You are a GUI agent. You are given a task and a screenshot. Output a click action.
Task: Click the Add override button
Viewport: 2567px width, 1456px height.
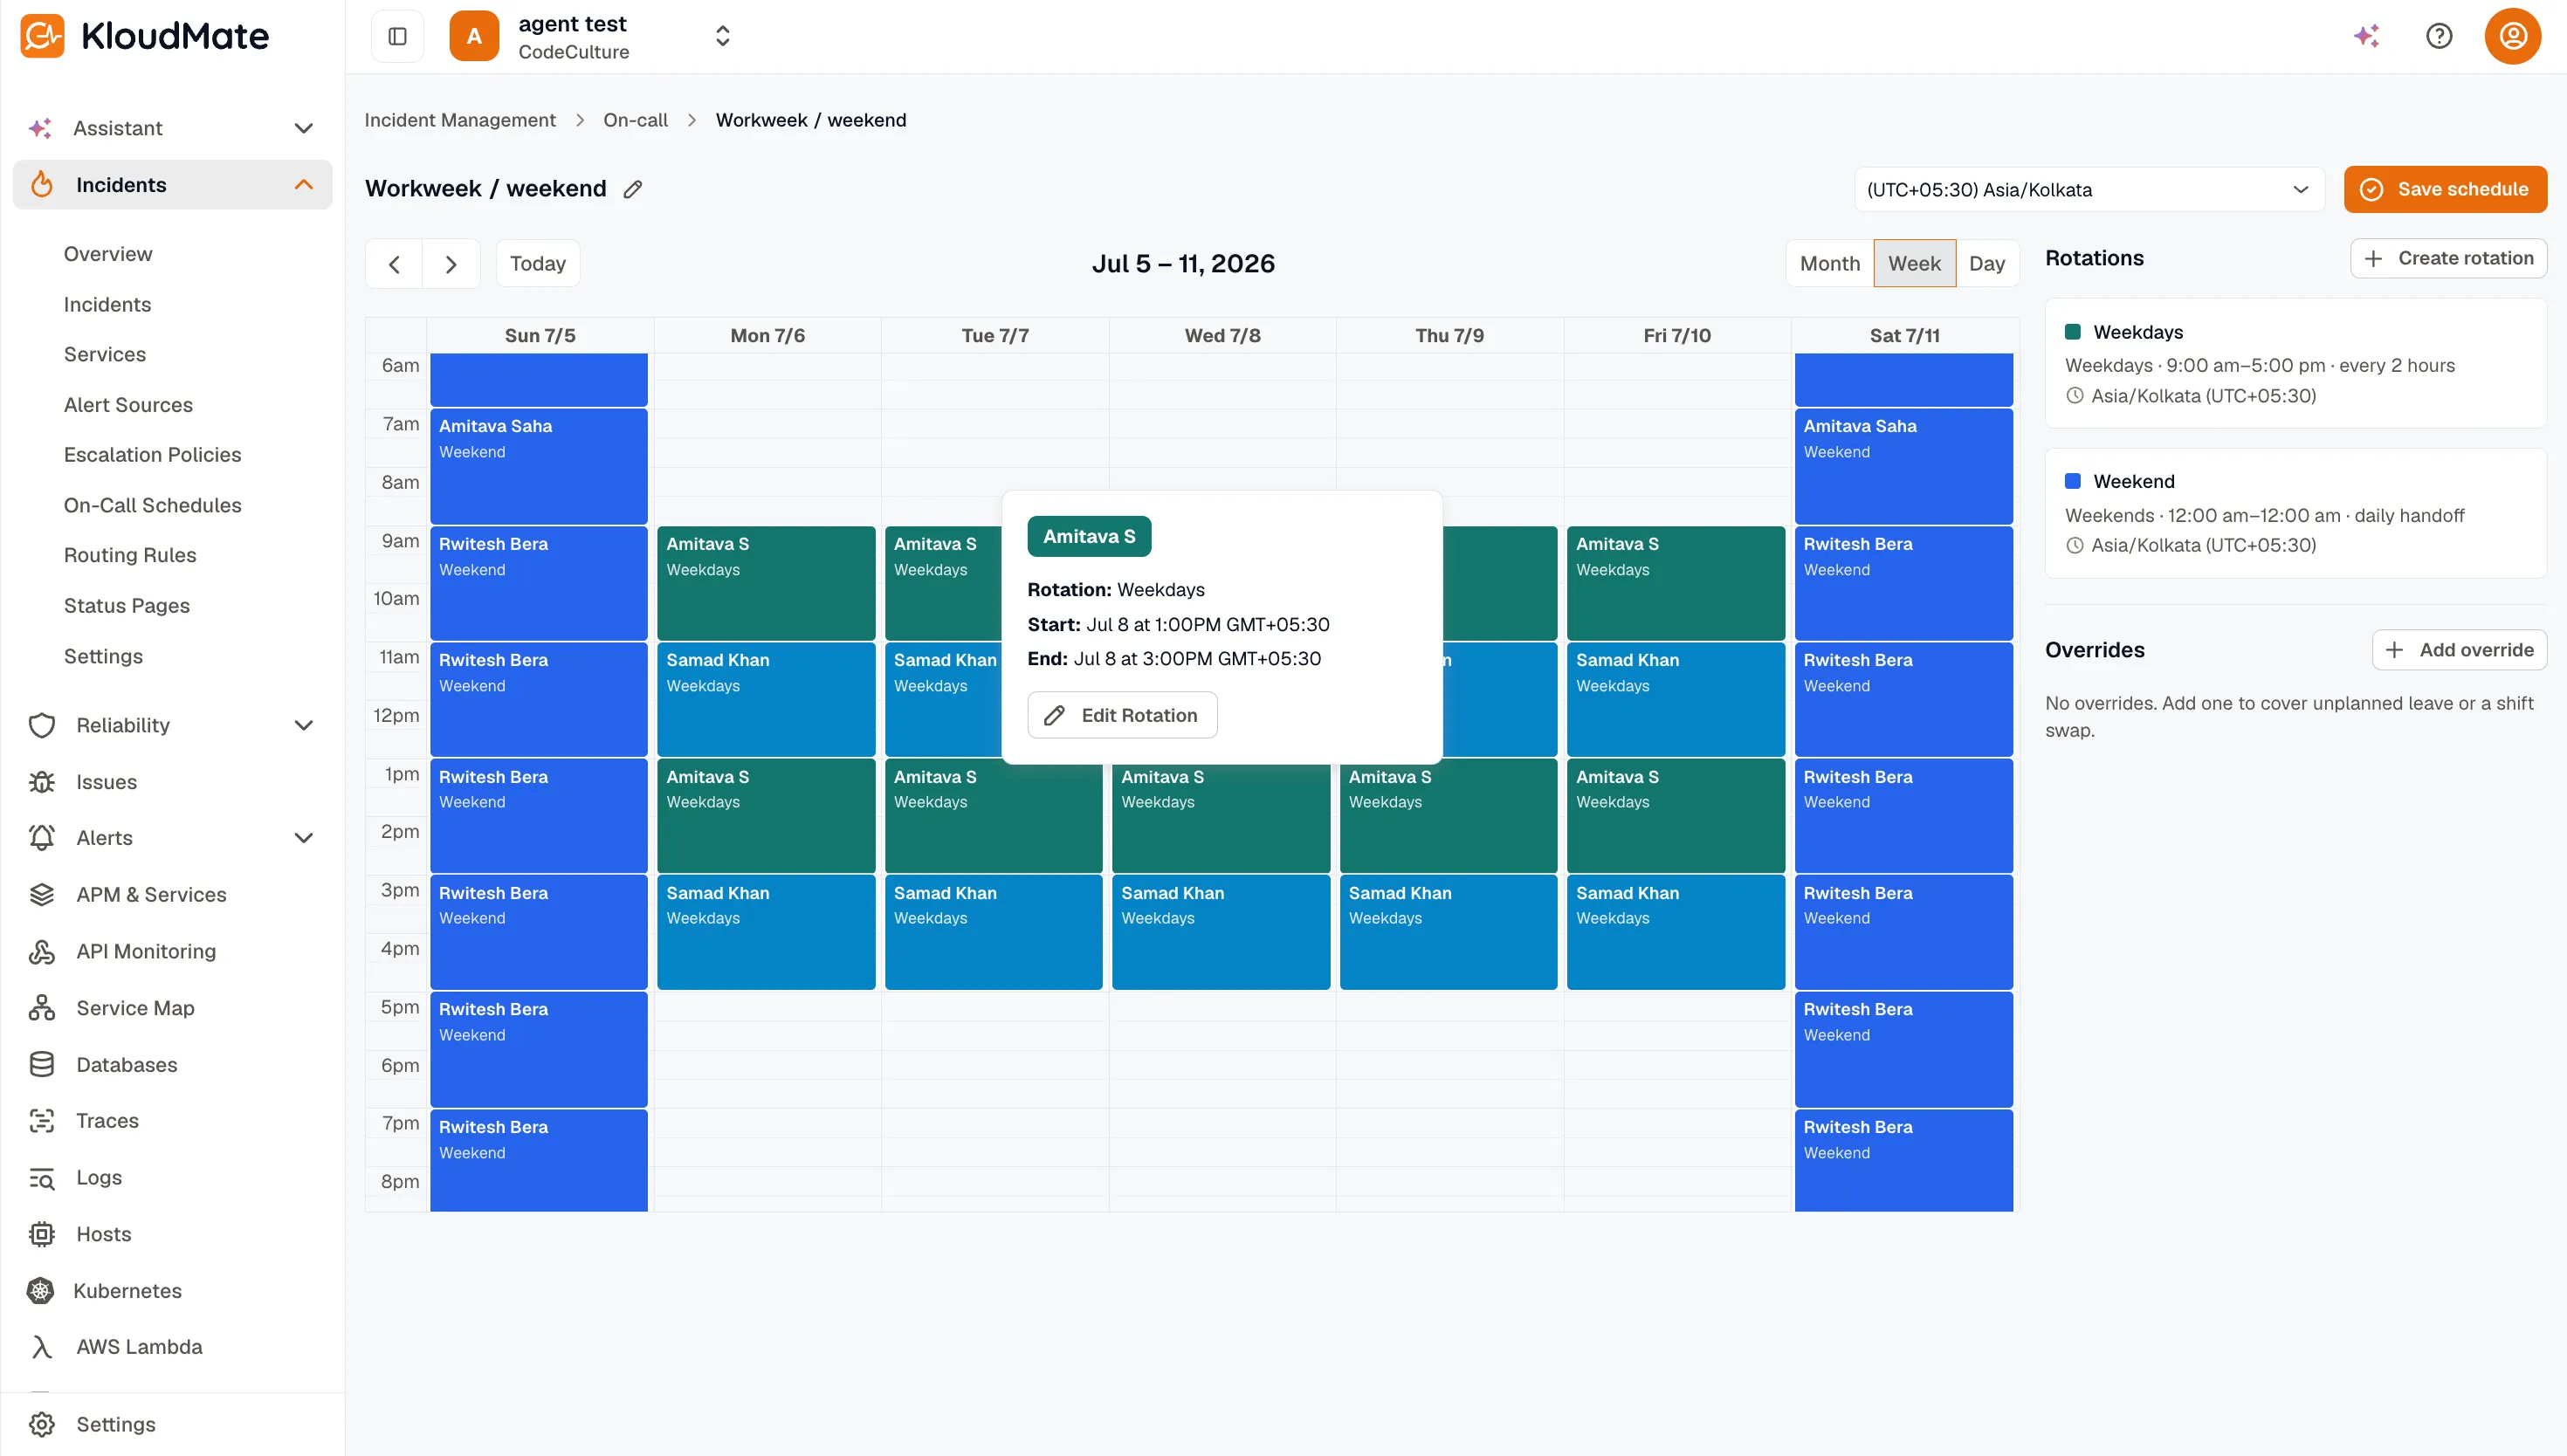(x=2459, y=650)
